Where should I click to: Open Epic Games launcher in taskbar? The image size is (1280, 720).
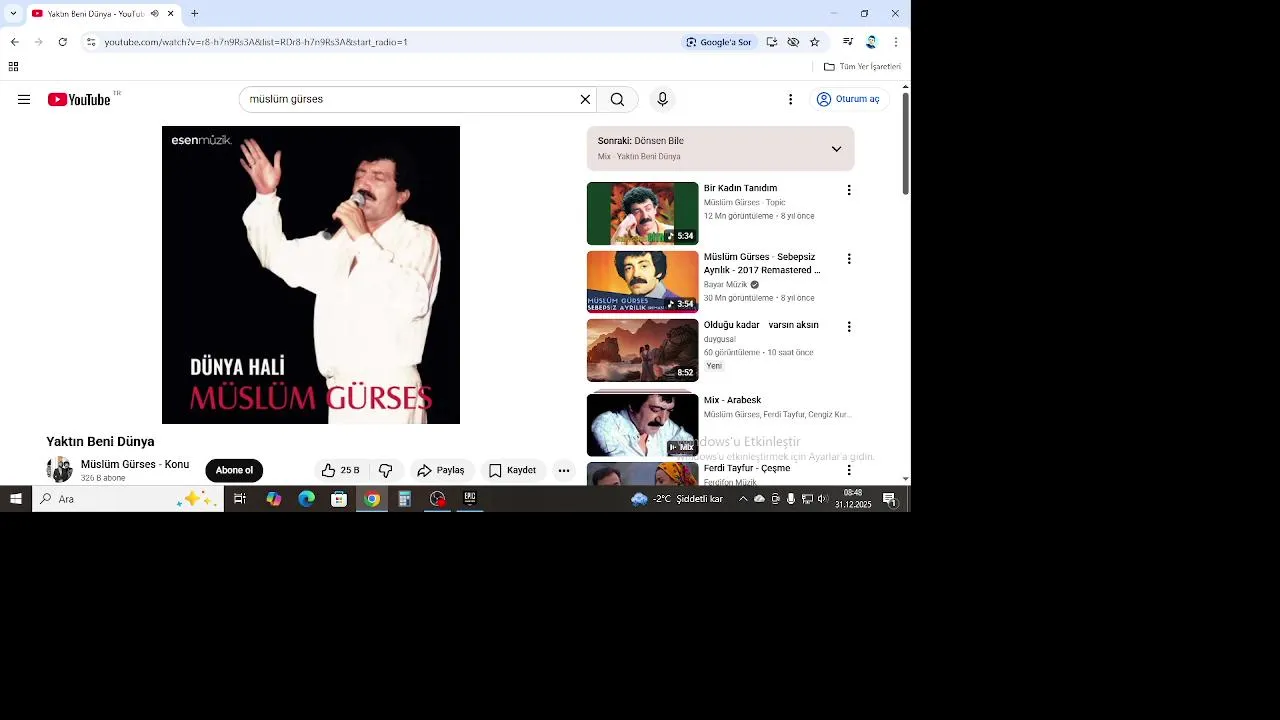point(470,499)
